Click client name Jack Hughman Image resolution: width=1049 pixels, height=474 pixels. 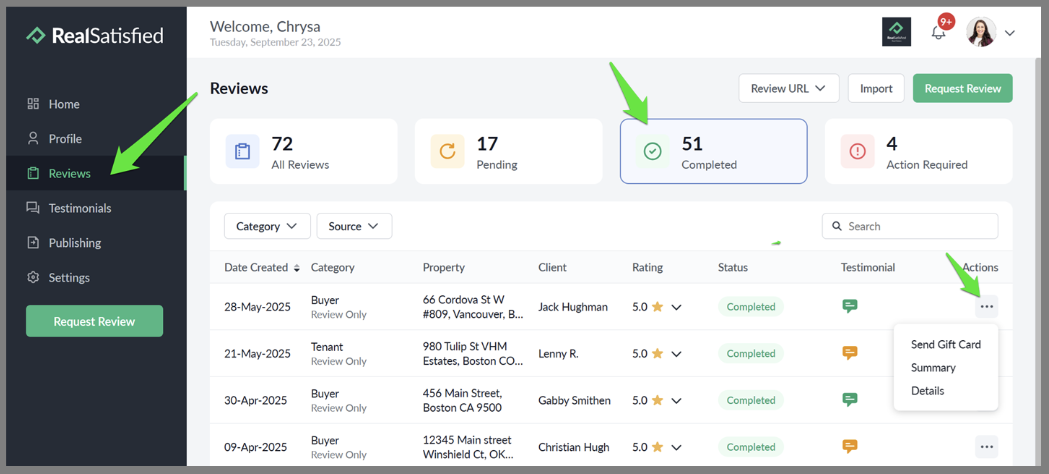coord(573,307)
